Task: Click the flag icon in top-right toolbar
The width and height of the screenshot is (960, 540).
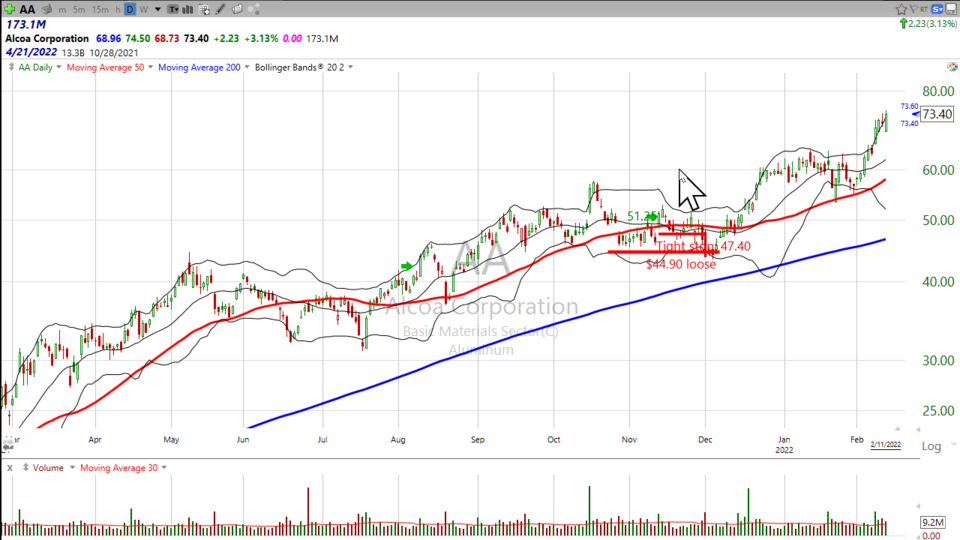Action: pyautogui.click(x=913, y=9)
